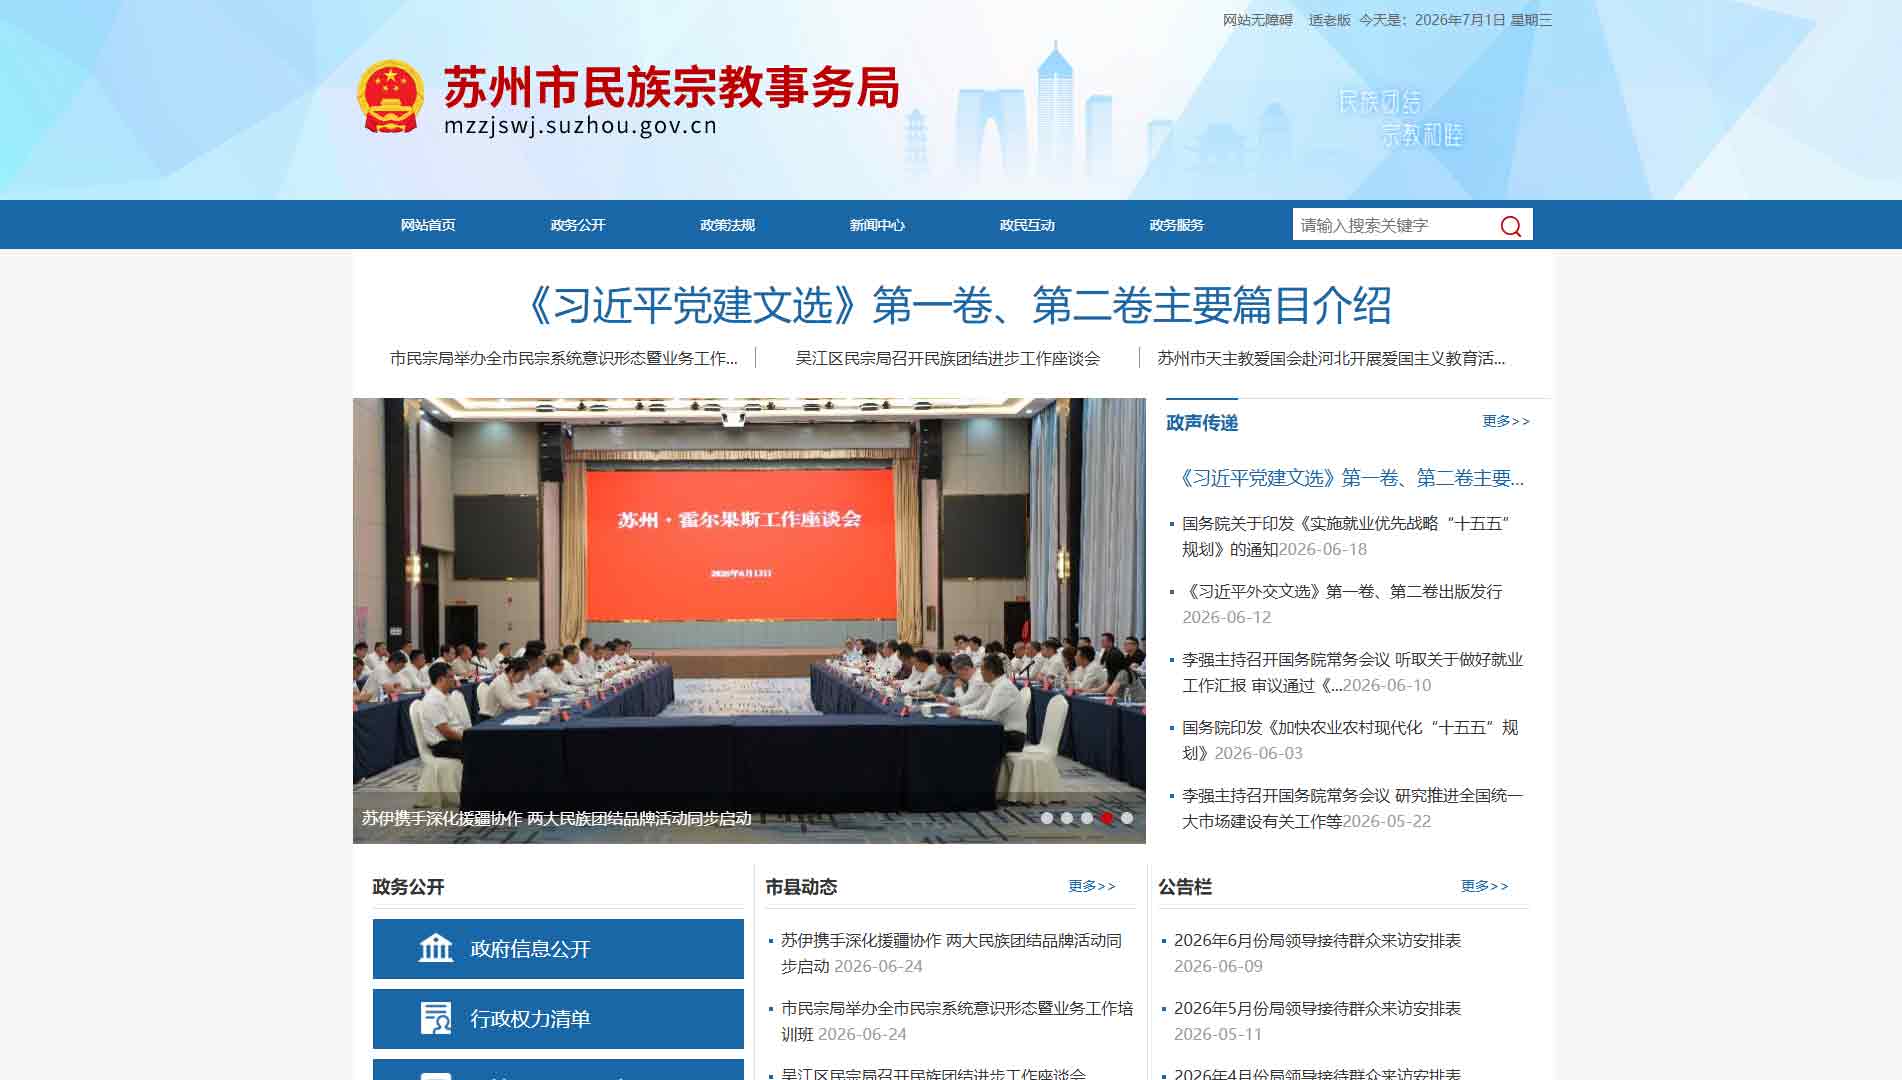Open 国务院关于印发《实施就业优先战略 article
Screen dimensions: 1902x1080
[x=1346, y=536]
